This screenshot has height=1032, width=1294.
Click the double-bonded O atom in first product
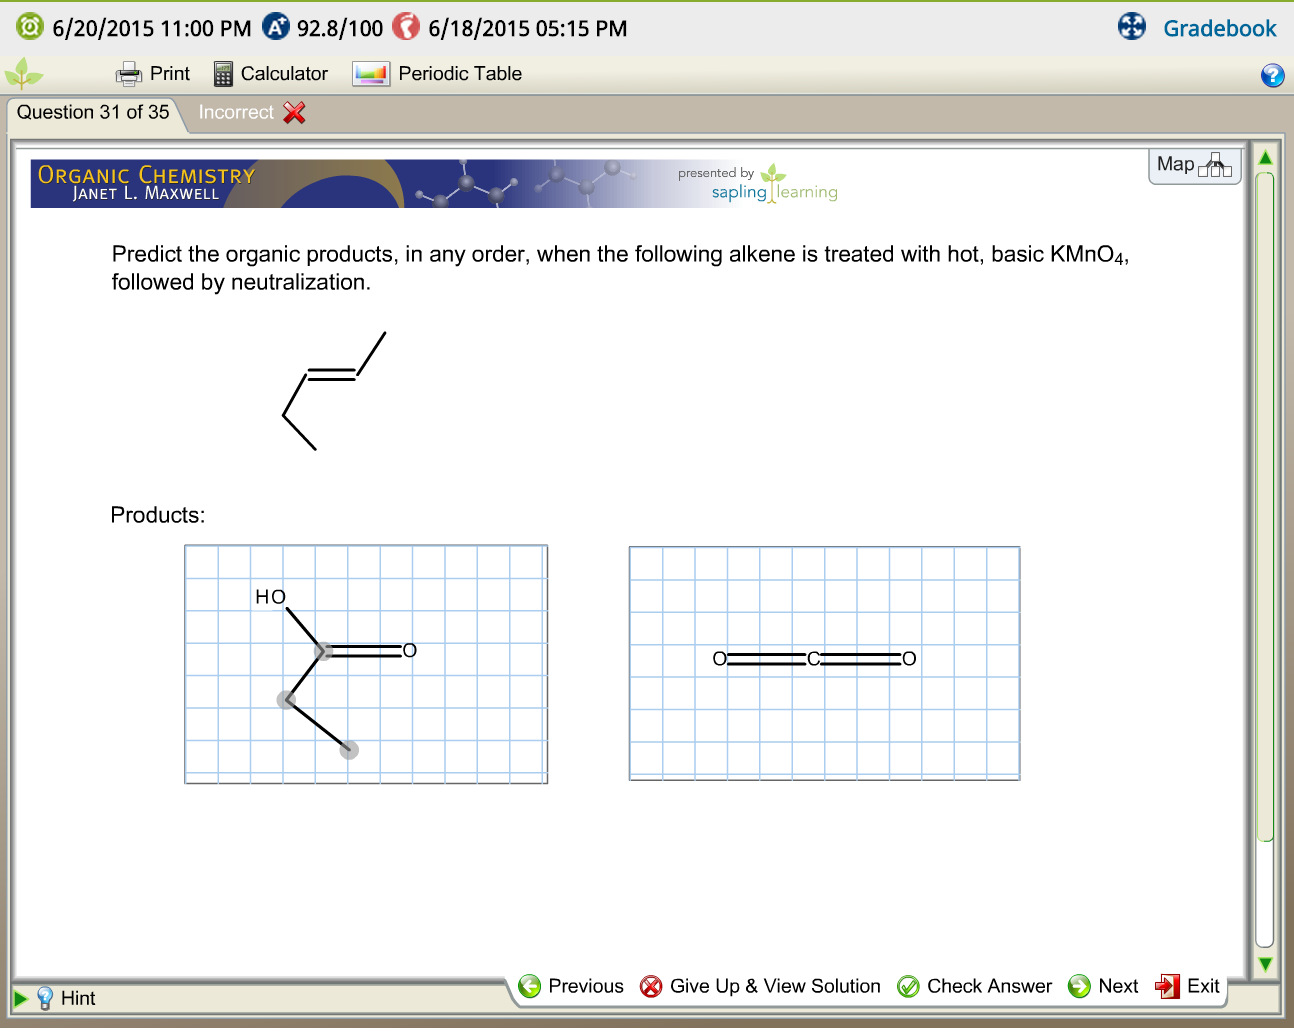[409, 651]
